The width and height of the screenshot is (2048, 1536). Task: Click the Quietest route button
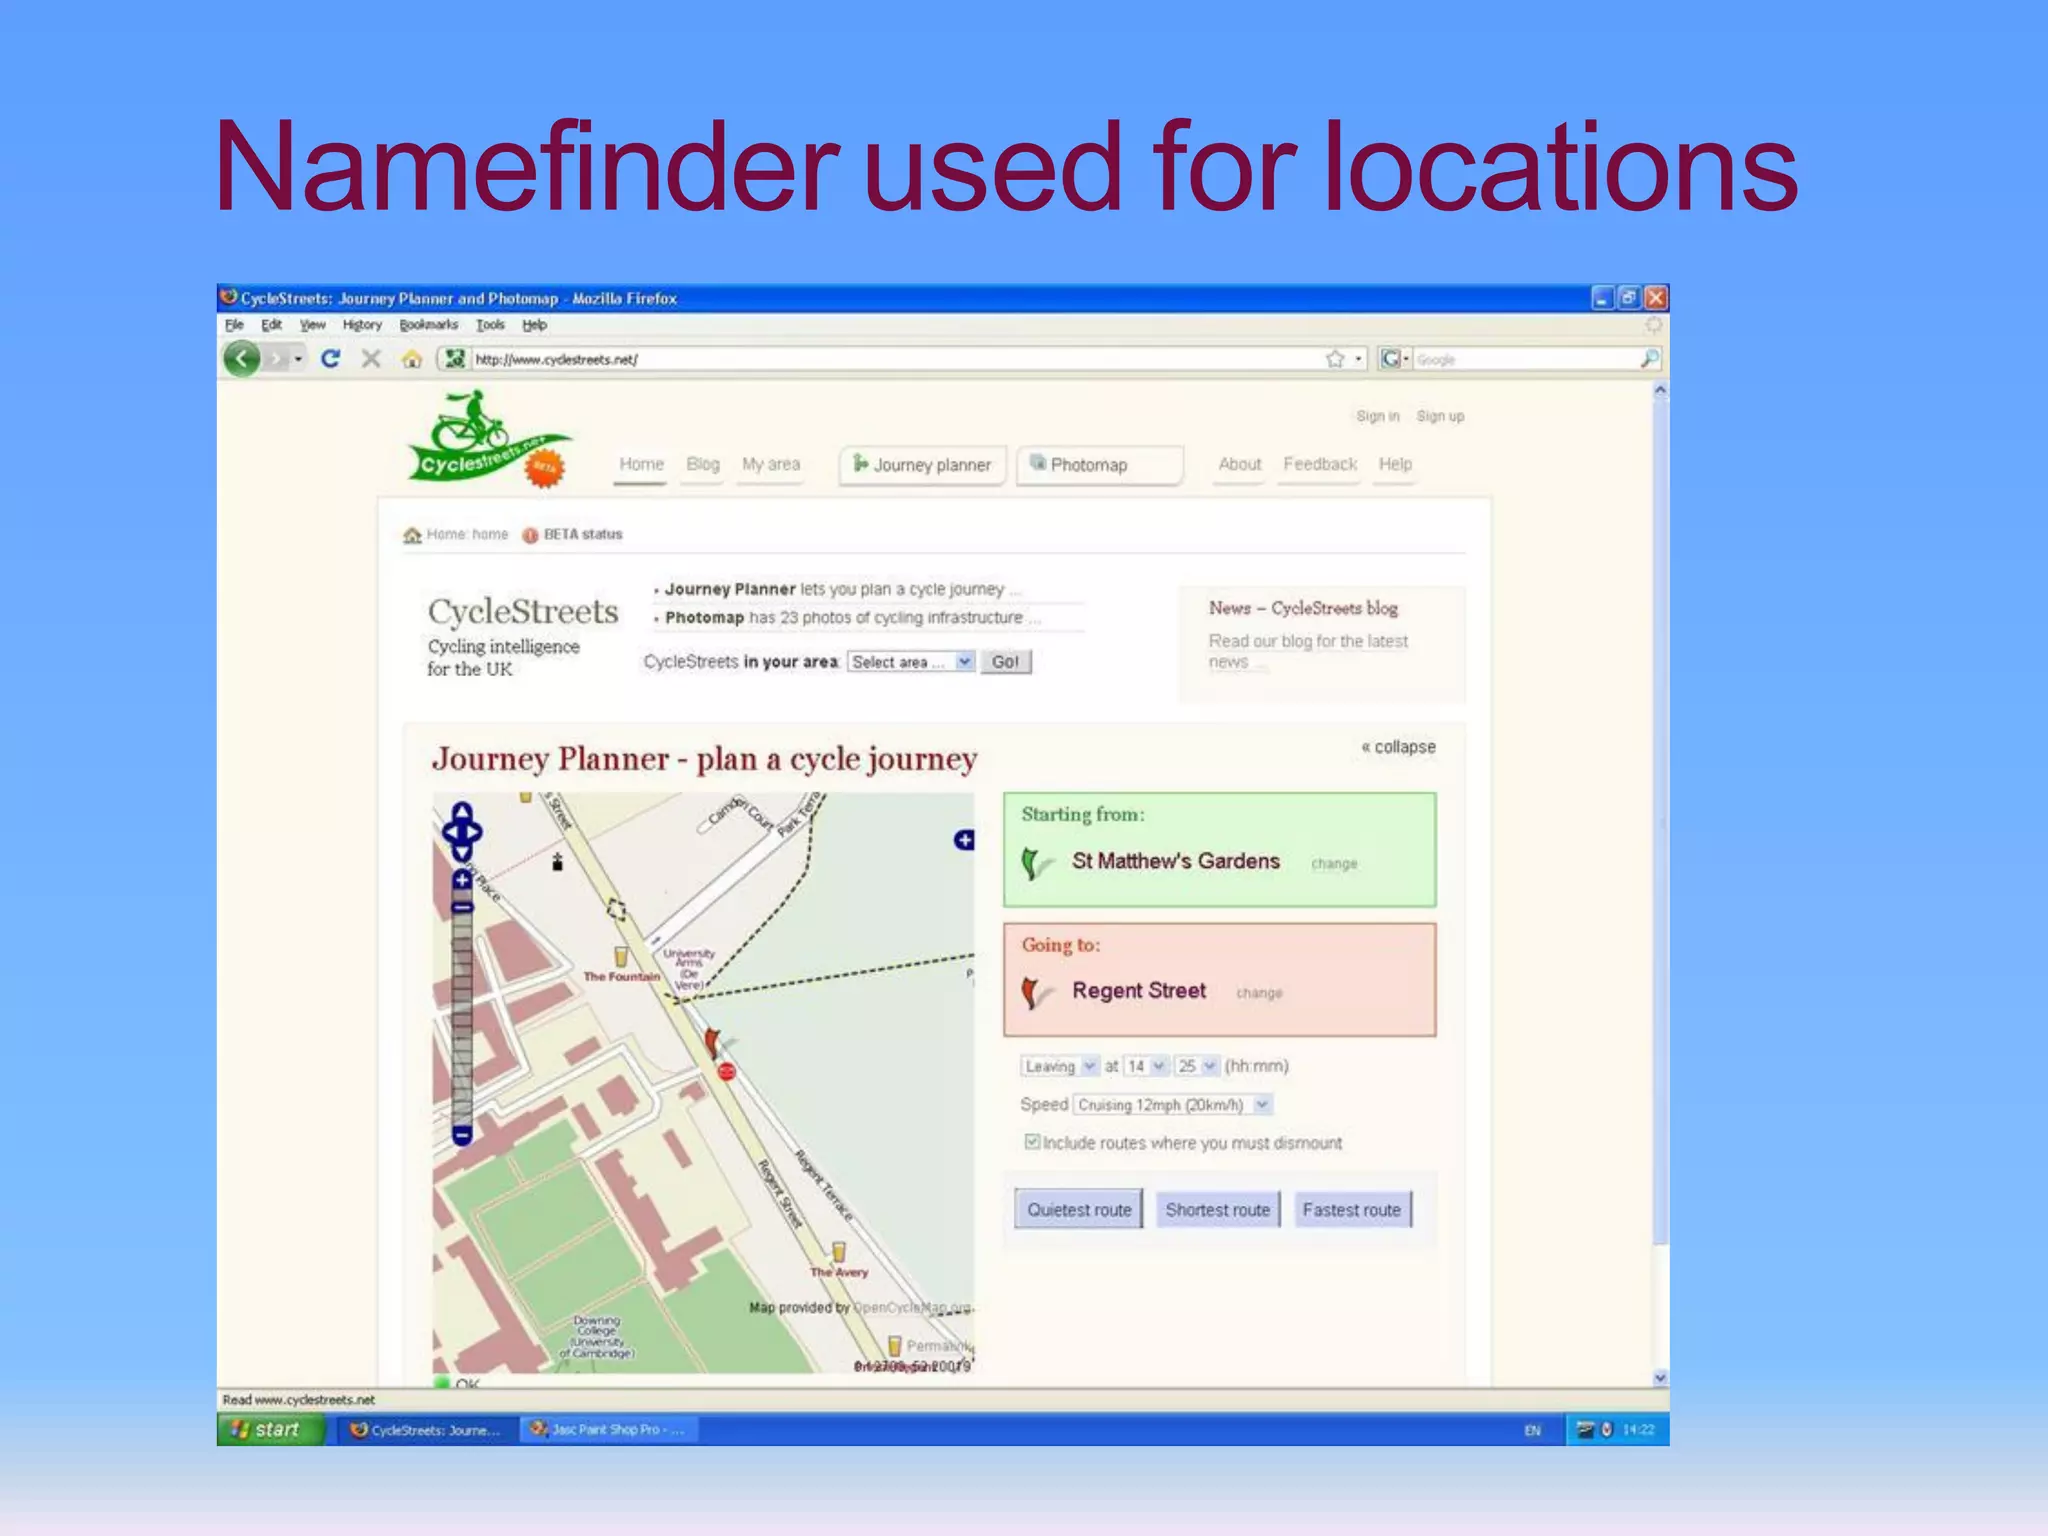point(1079,1210)
